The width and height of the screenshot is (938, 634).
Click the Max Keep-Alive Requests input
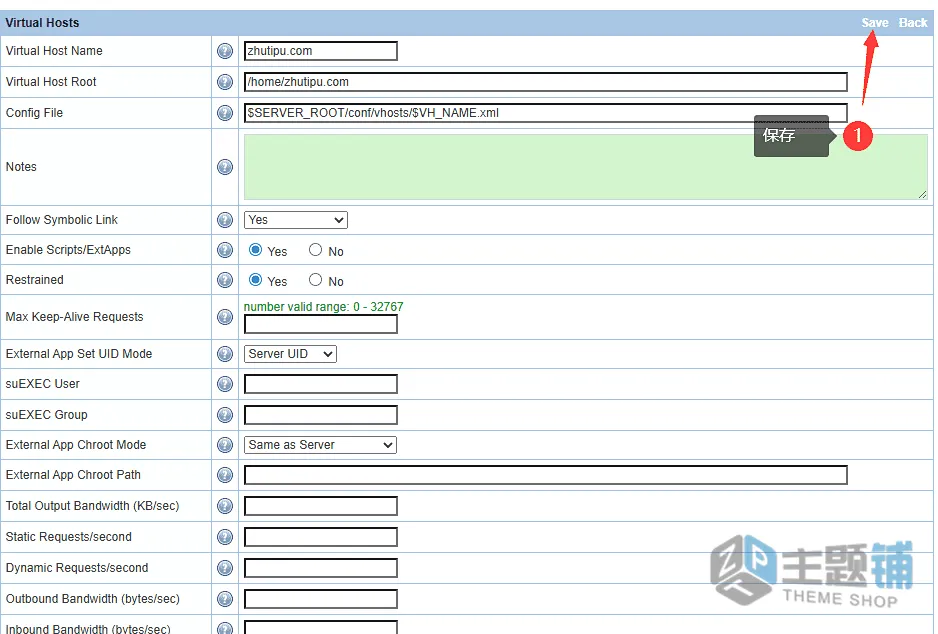point(321,324)
